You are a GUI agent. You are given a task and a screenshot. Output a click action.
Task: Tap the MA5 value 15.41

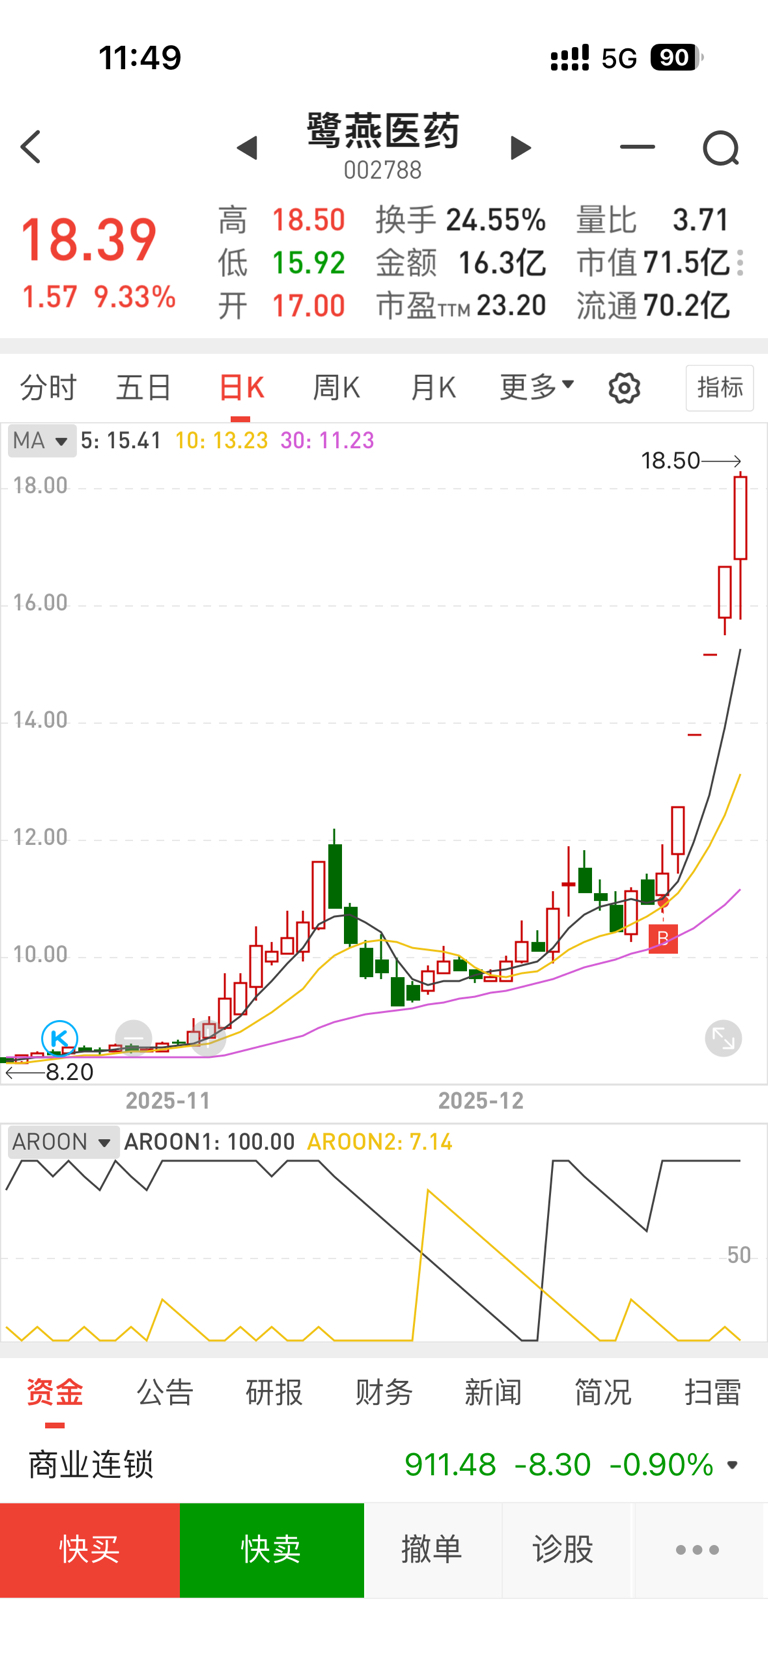[x=134, y=441]
